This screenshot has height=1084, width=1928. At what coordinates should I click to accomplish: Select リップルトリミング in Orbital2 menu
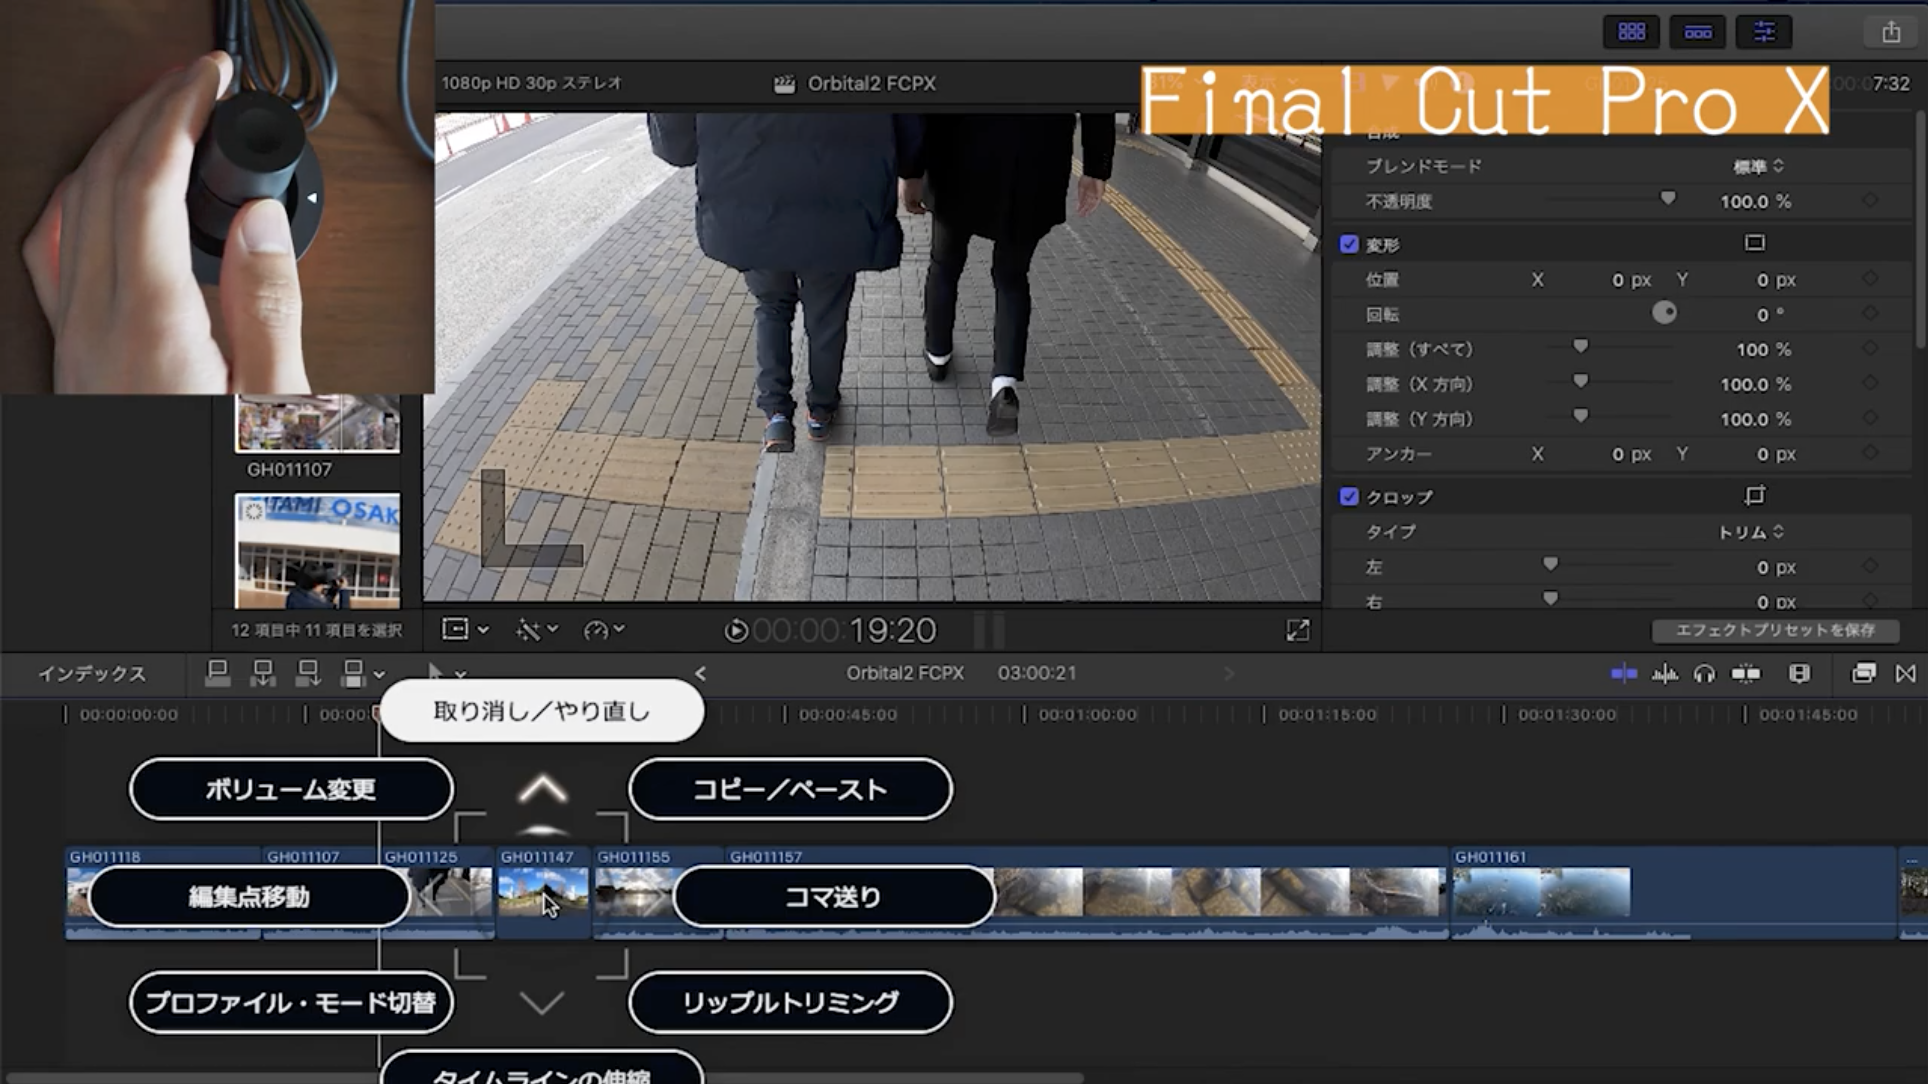[x=790, y=1002]
